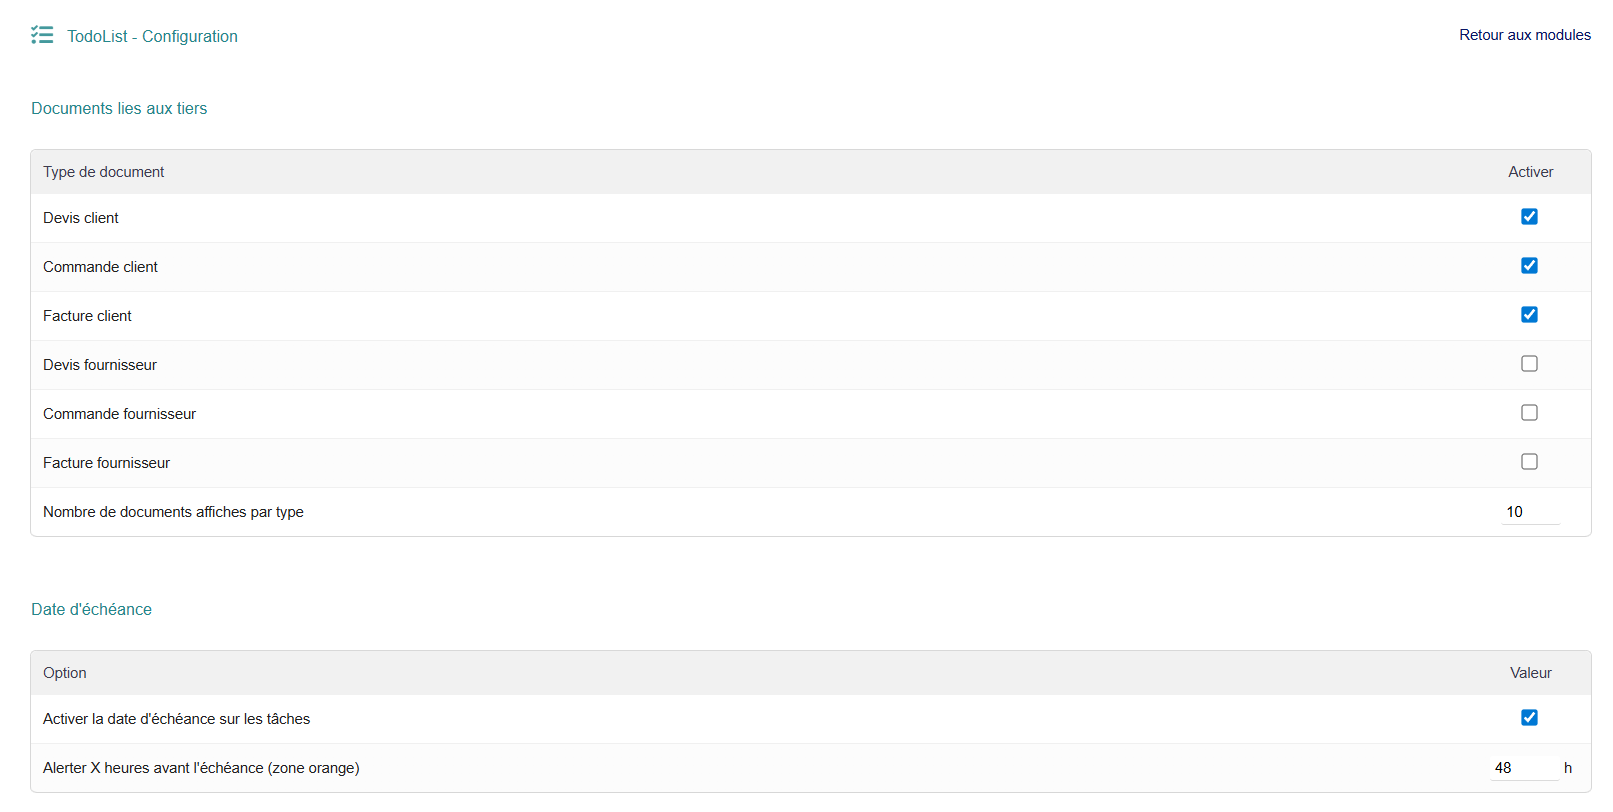Click the Valeur column header
Image resolution: width=1613 pixels, height=812 pixels.
[x=1530, y=673]
